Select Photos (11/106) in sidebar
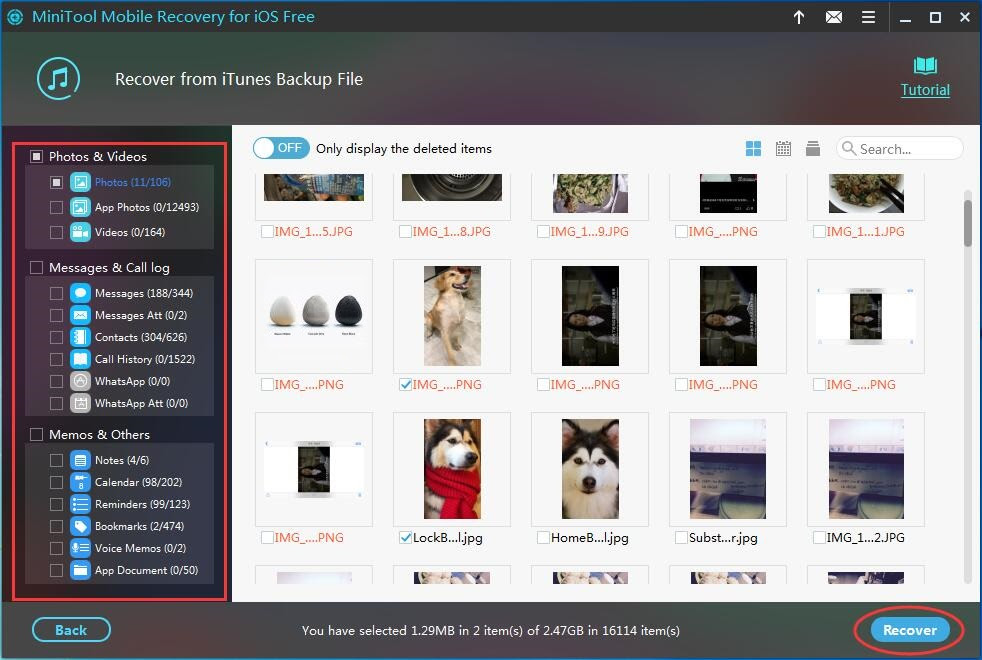Screen dimensions: 982x660 click(133, 182)
